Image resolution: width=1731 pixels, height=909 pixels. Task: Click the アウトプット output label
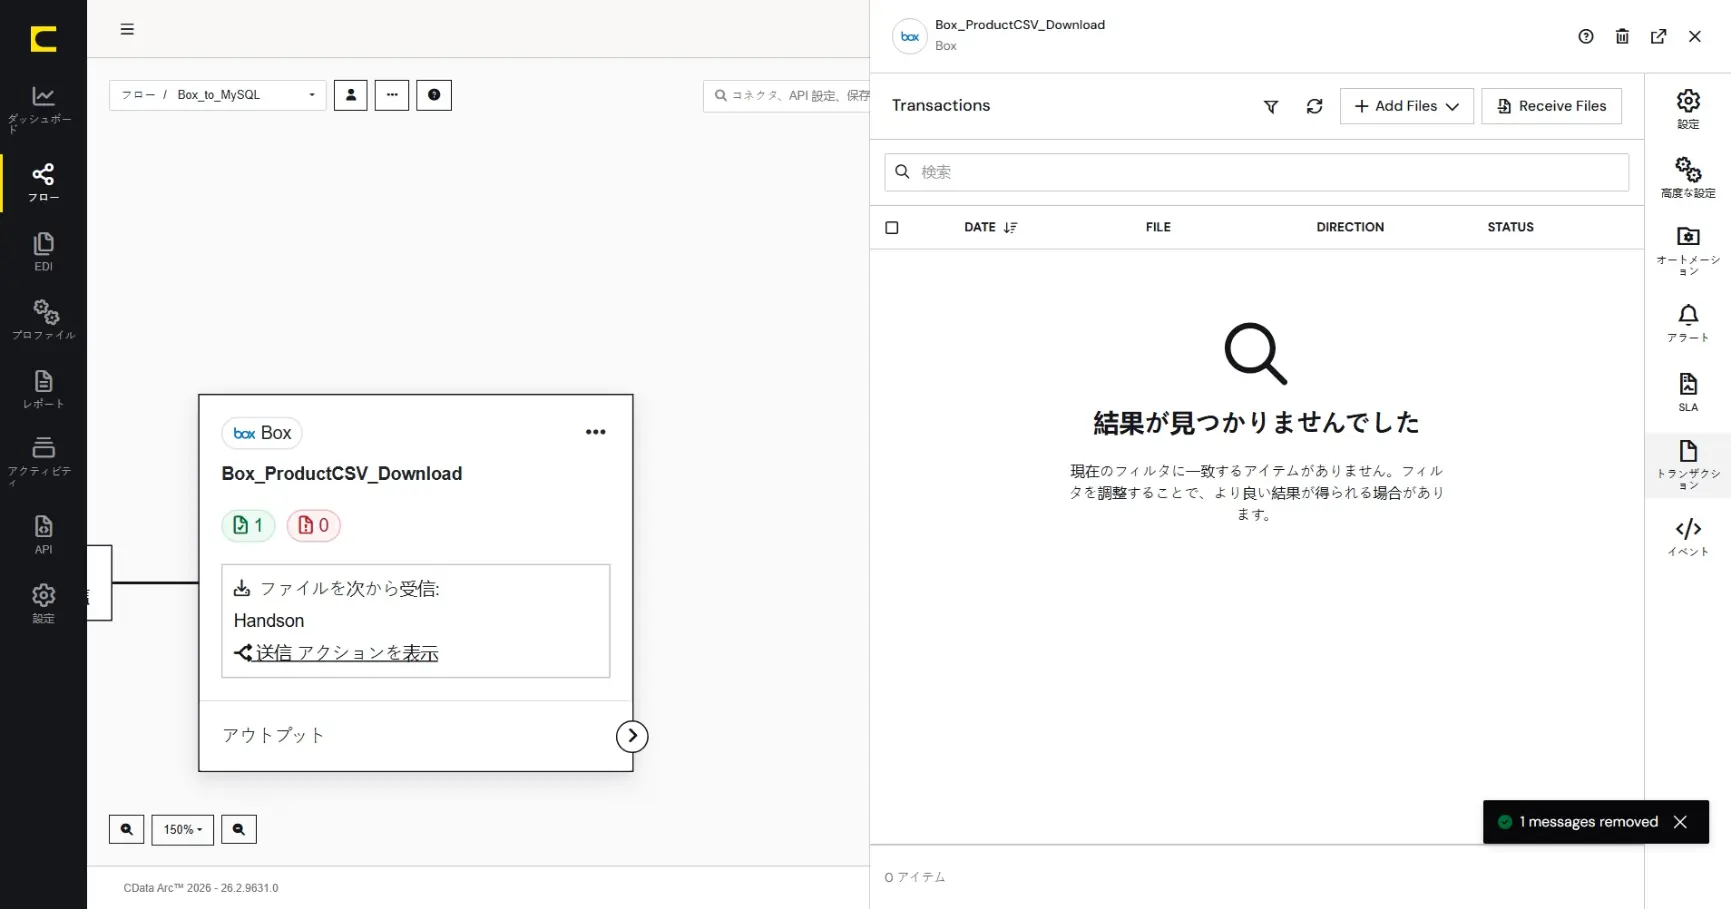point(273,735)
